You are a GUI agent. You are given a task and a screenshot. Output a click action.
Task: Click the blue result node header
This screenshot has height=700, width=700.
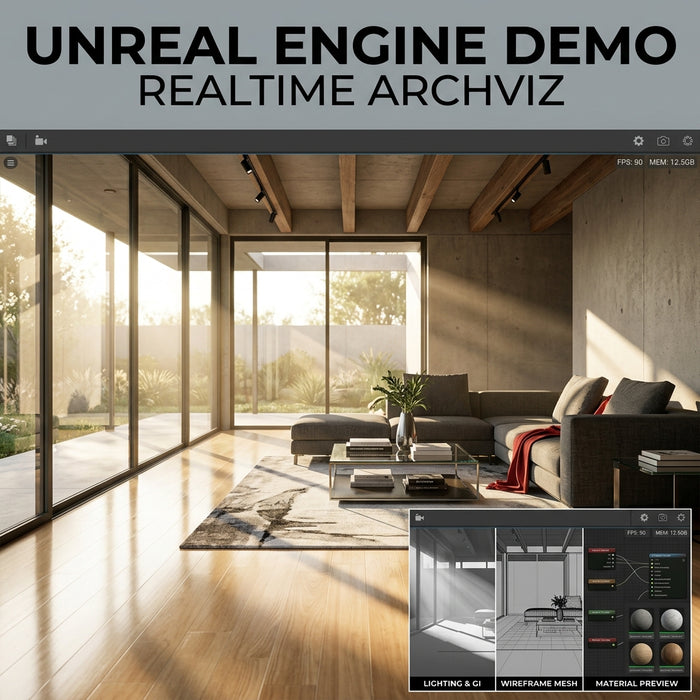click(667, 556)
